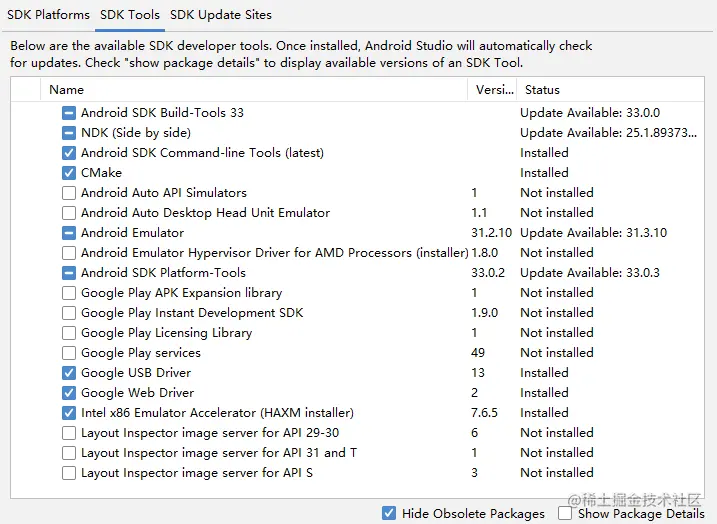Toggle NDK (Side by side) checkbox
The width and height of the screenshot is (717, 524).
pos(69,133)
